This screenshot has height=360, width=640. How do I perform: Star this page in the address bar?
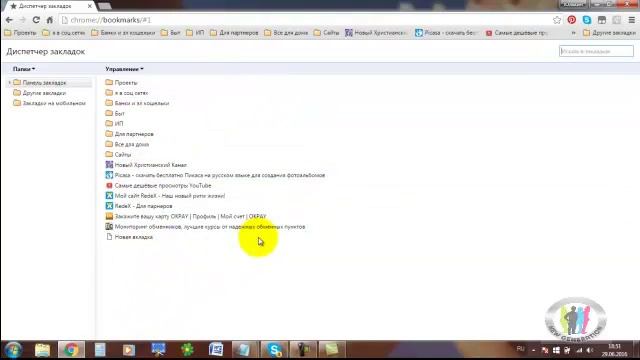click(557, 20)
